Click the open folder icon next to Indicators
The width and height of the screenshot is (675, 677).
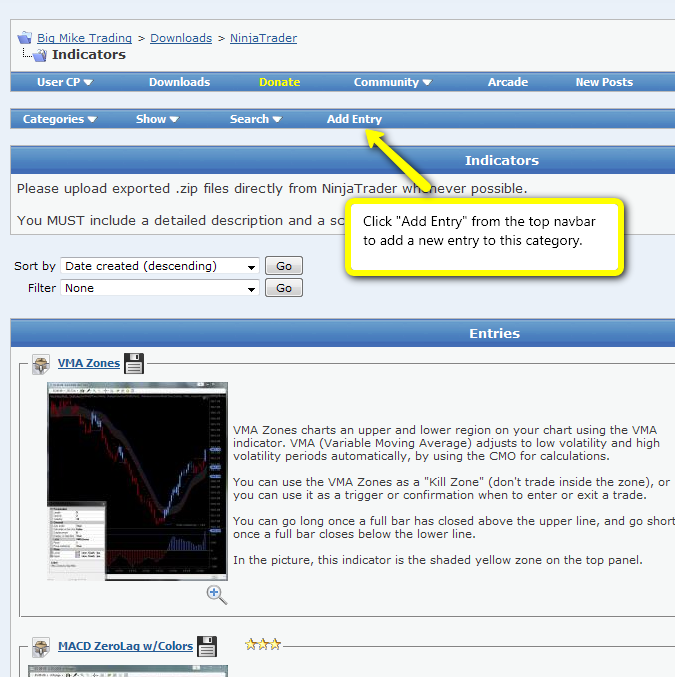tap(40, 55)
